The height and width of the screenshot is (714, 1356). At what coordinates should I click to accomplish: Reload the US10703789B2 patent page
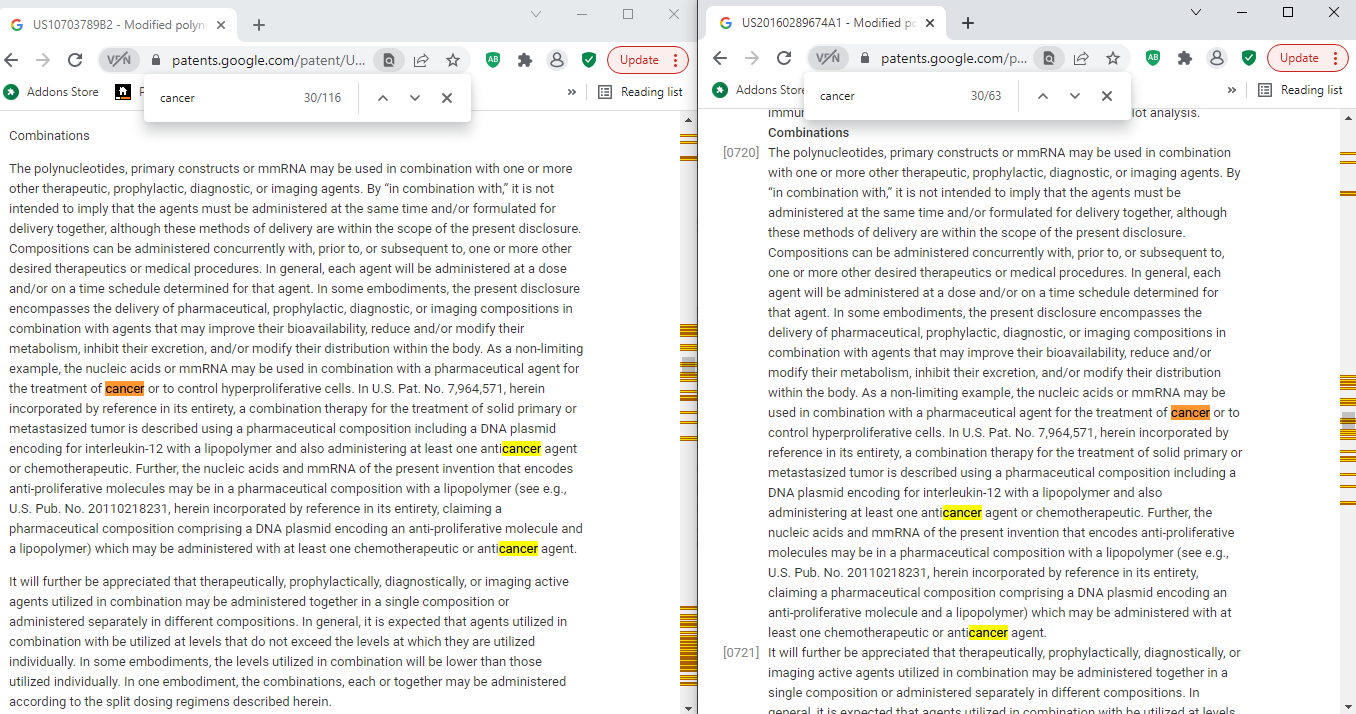click(74, 60)
